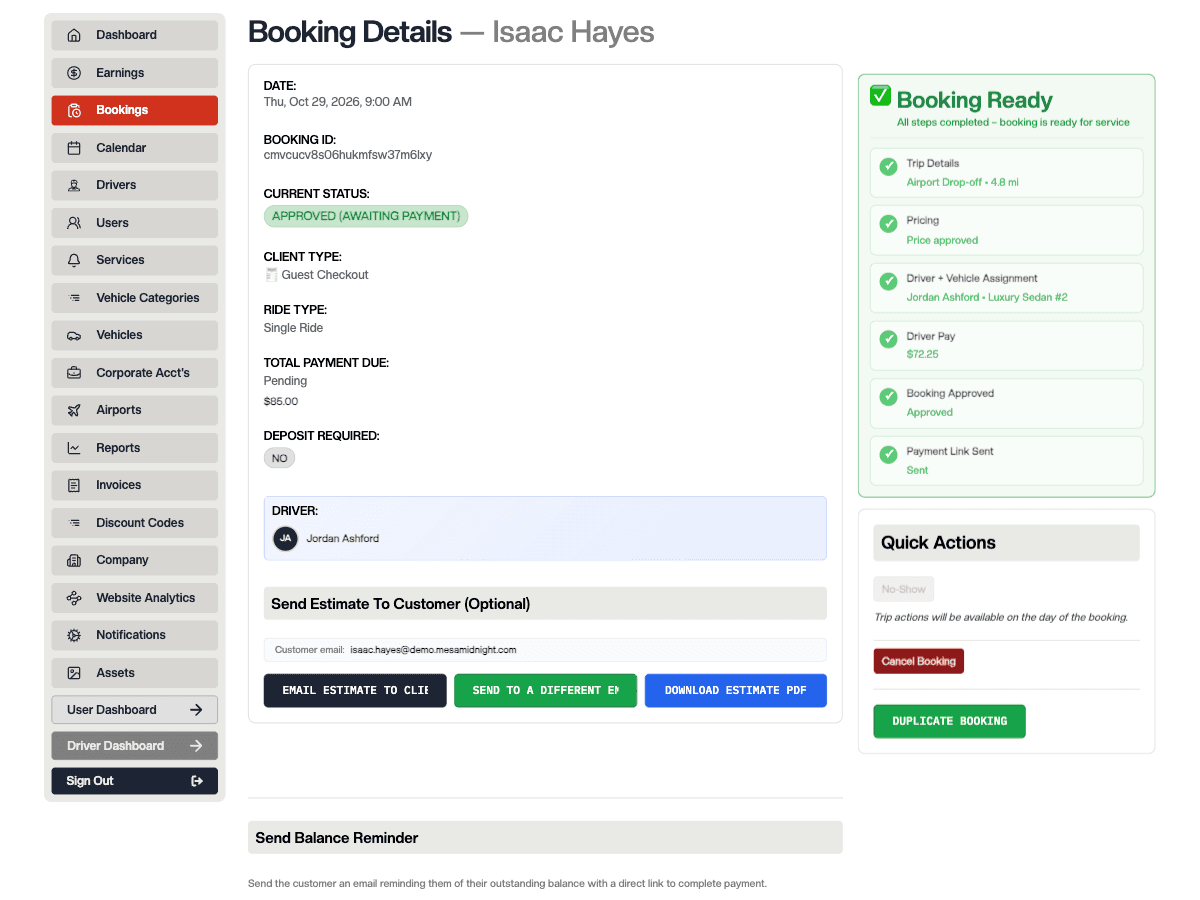
Task: Click the Company building icon
Action: pyautogui.click(x=74, y=560)
